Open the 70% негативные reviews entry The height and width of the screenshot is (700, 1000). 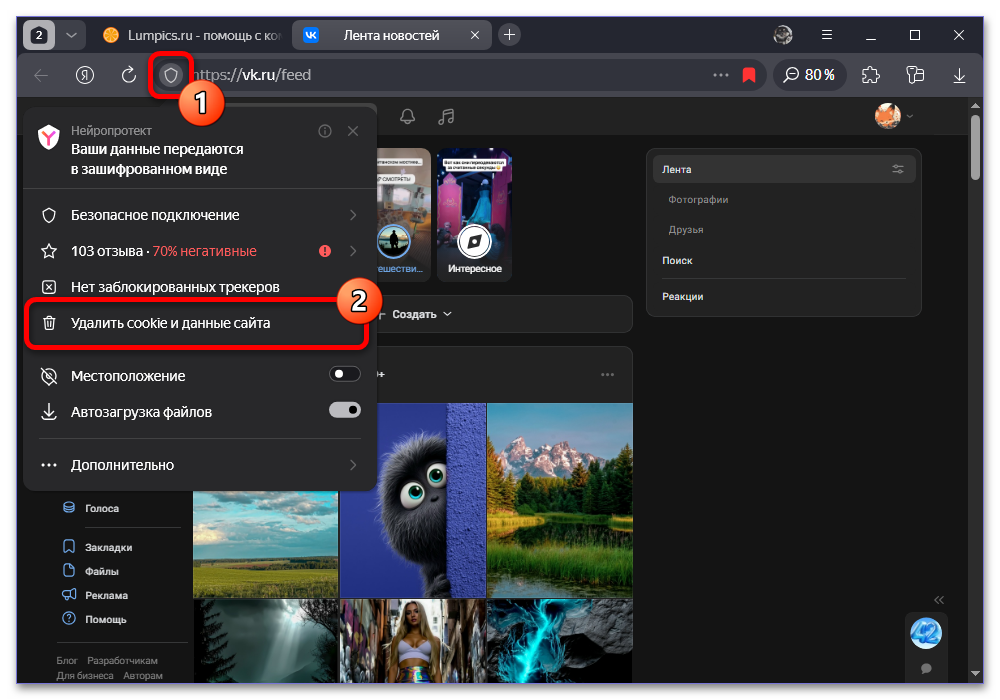click(x=204, y=251)
